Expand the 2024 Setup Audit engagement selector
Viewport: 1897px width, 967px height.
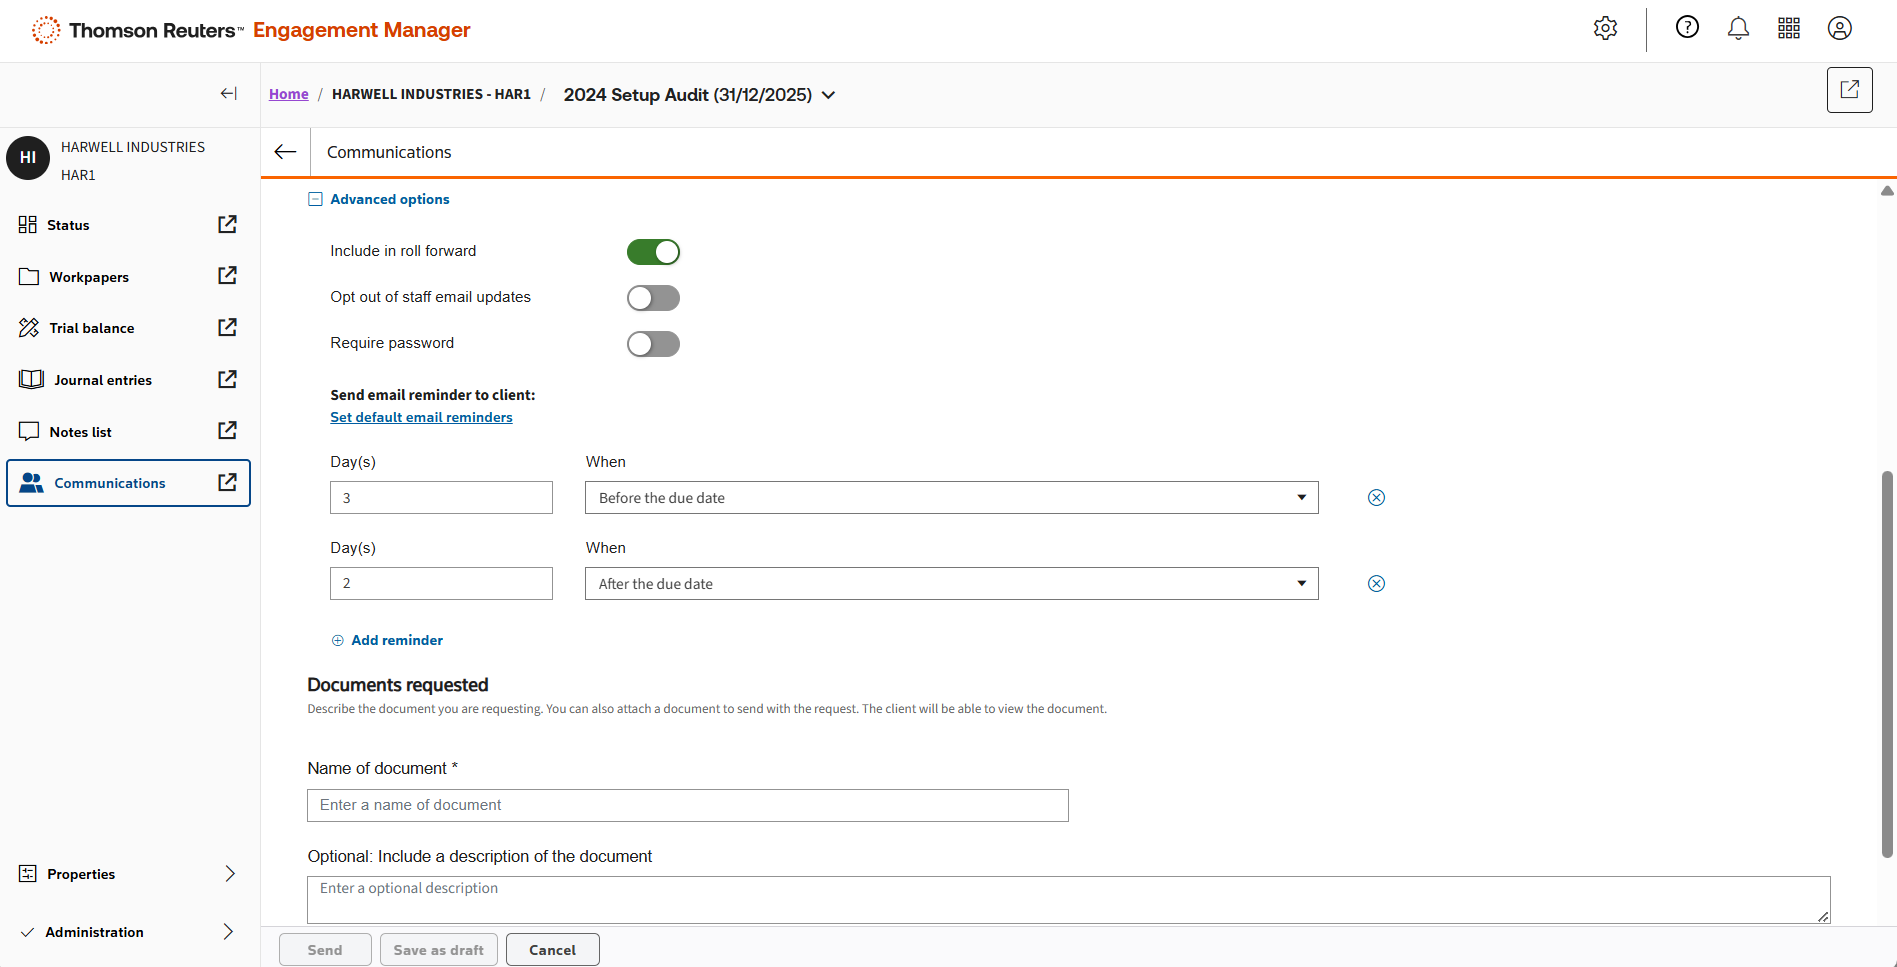pos(828,95)
